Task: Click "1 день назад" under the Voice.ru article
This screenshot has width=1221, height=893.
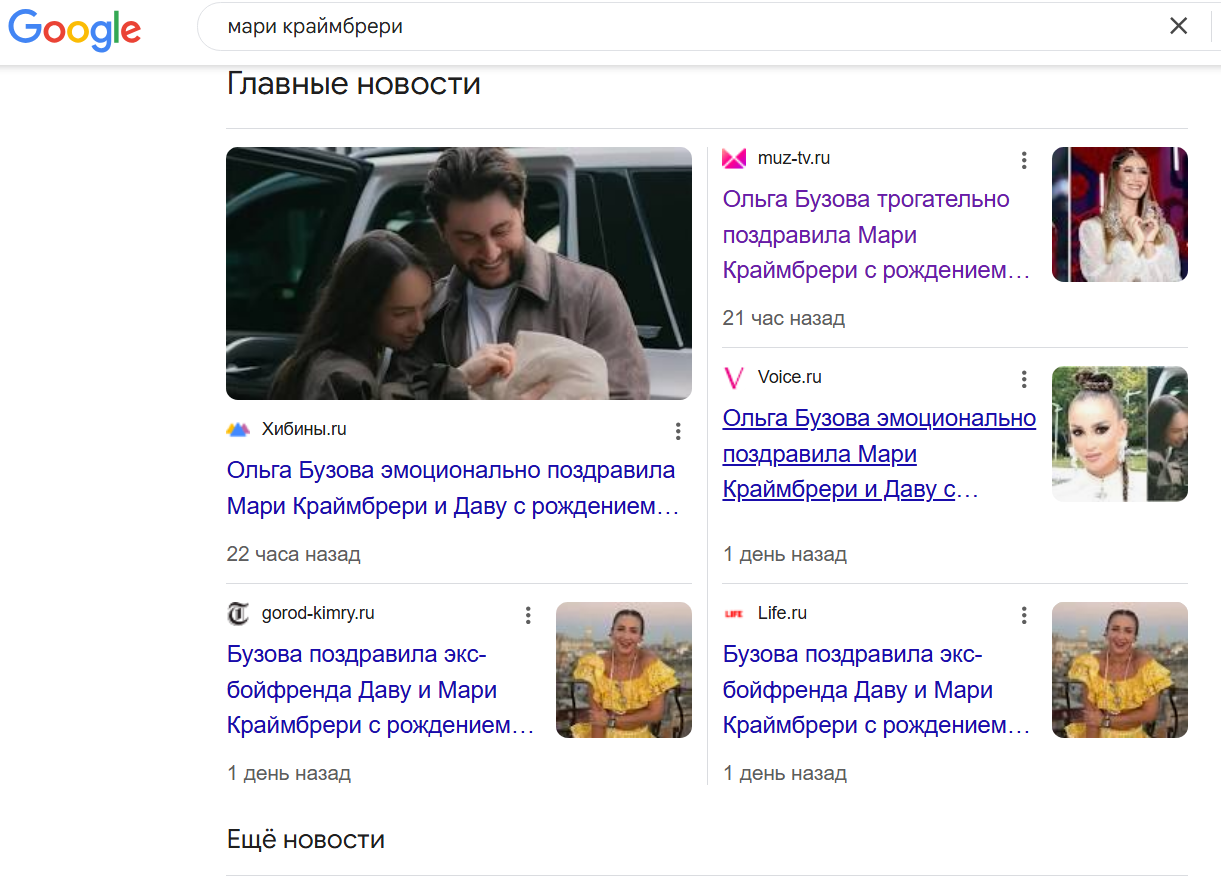Action: 785,554
